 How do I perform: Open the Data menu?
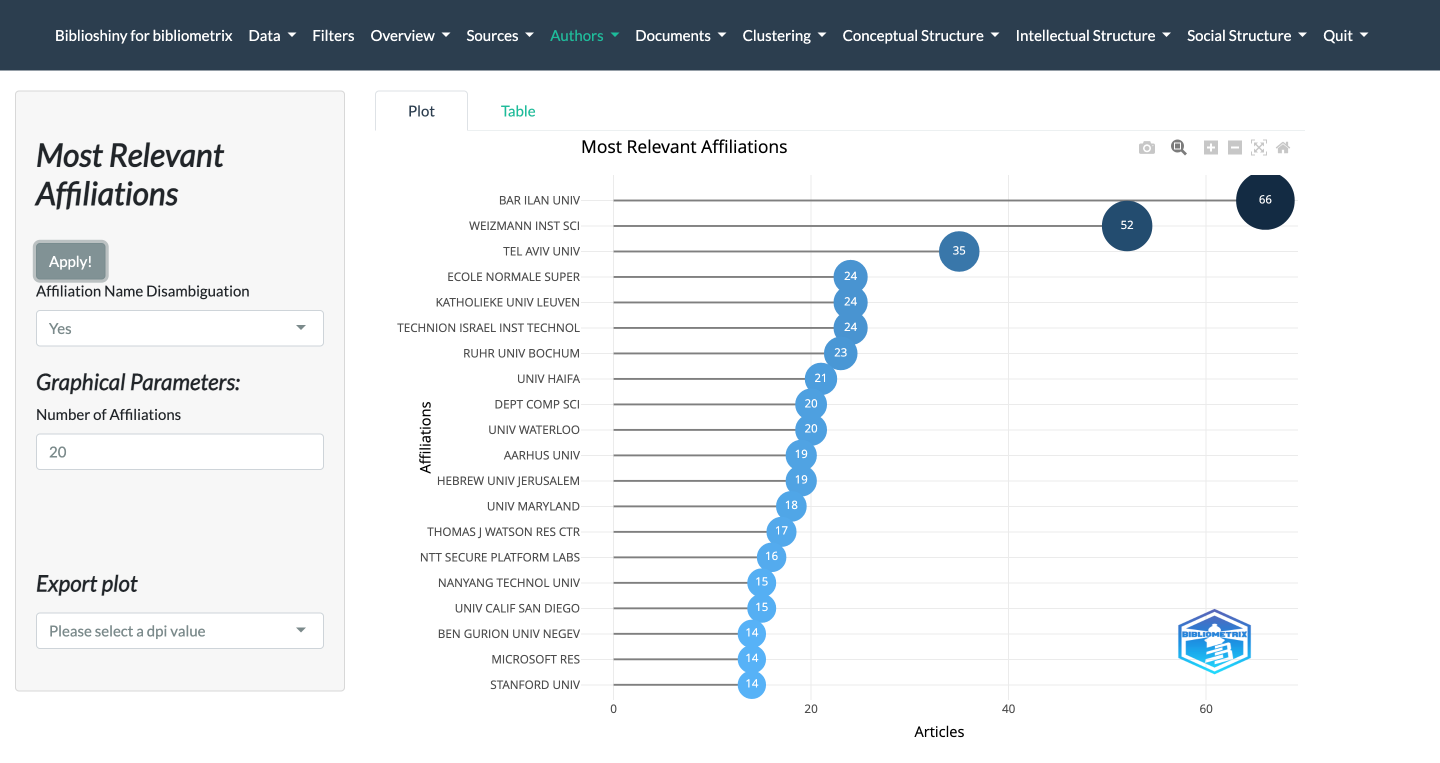[x=272, y=35]
